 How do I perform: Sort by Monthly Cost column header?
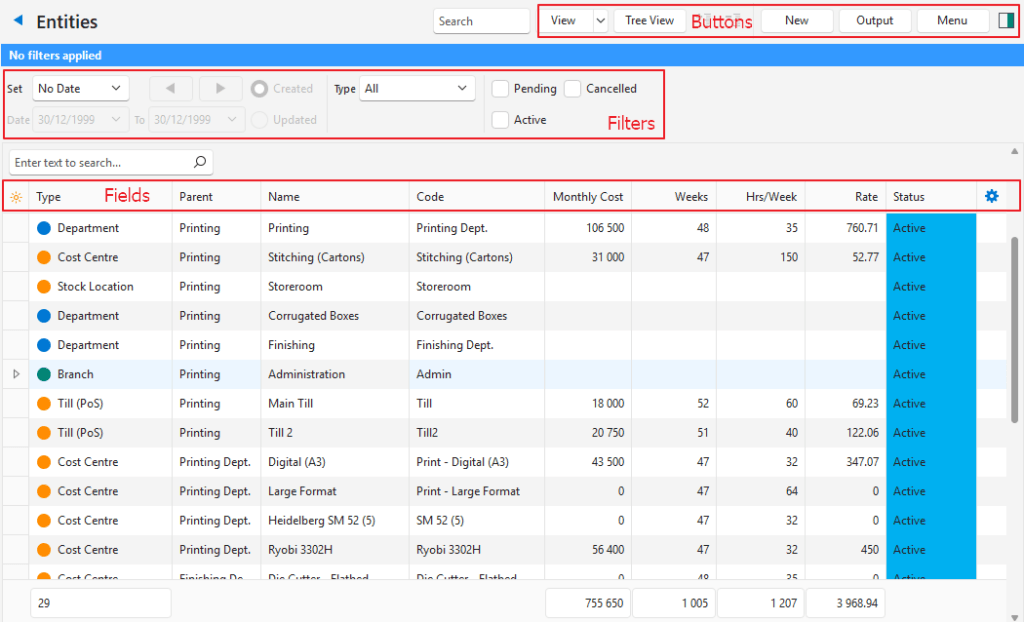[588, 197]
